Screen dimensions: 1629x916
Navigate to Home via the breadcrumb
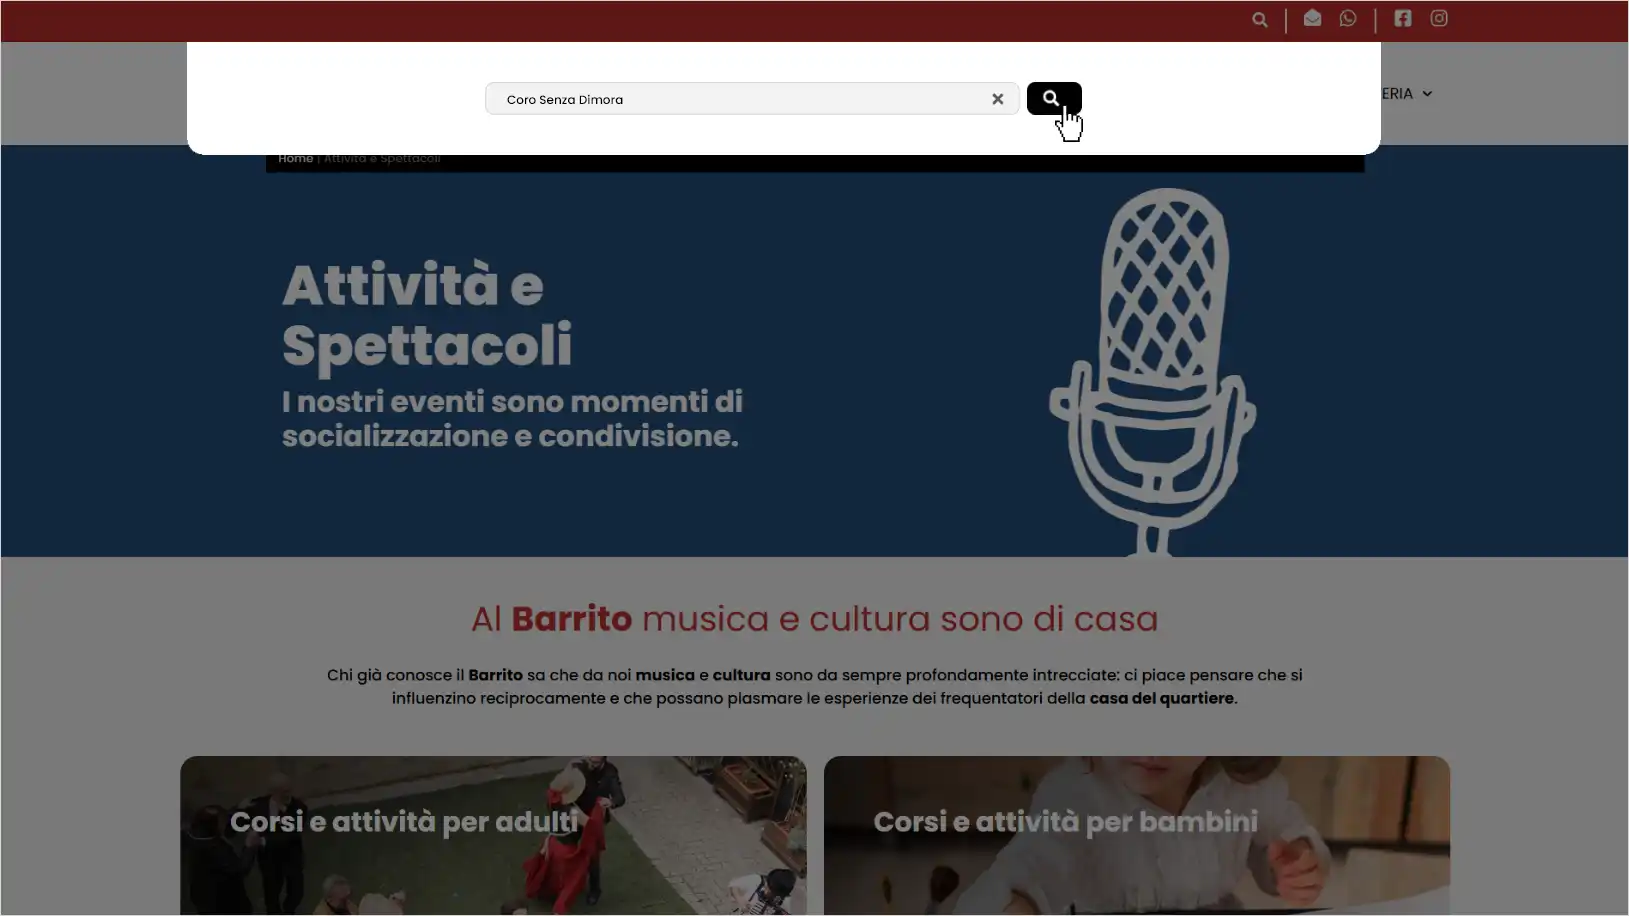pos(296,157)
